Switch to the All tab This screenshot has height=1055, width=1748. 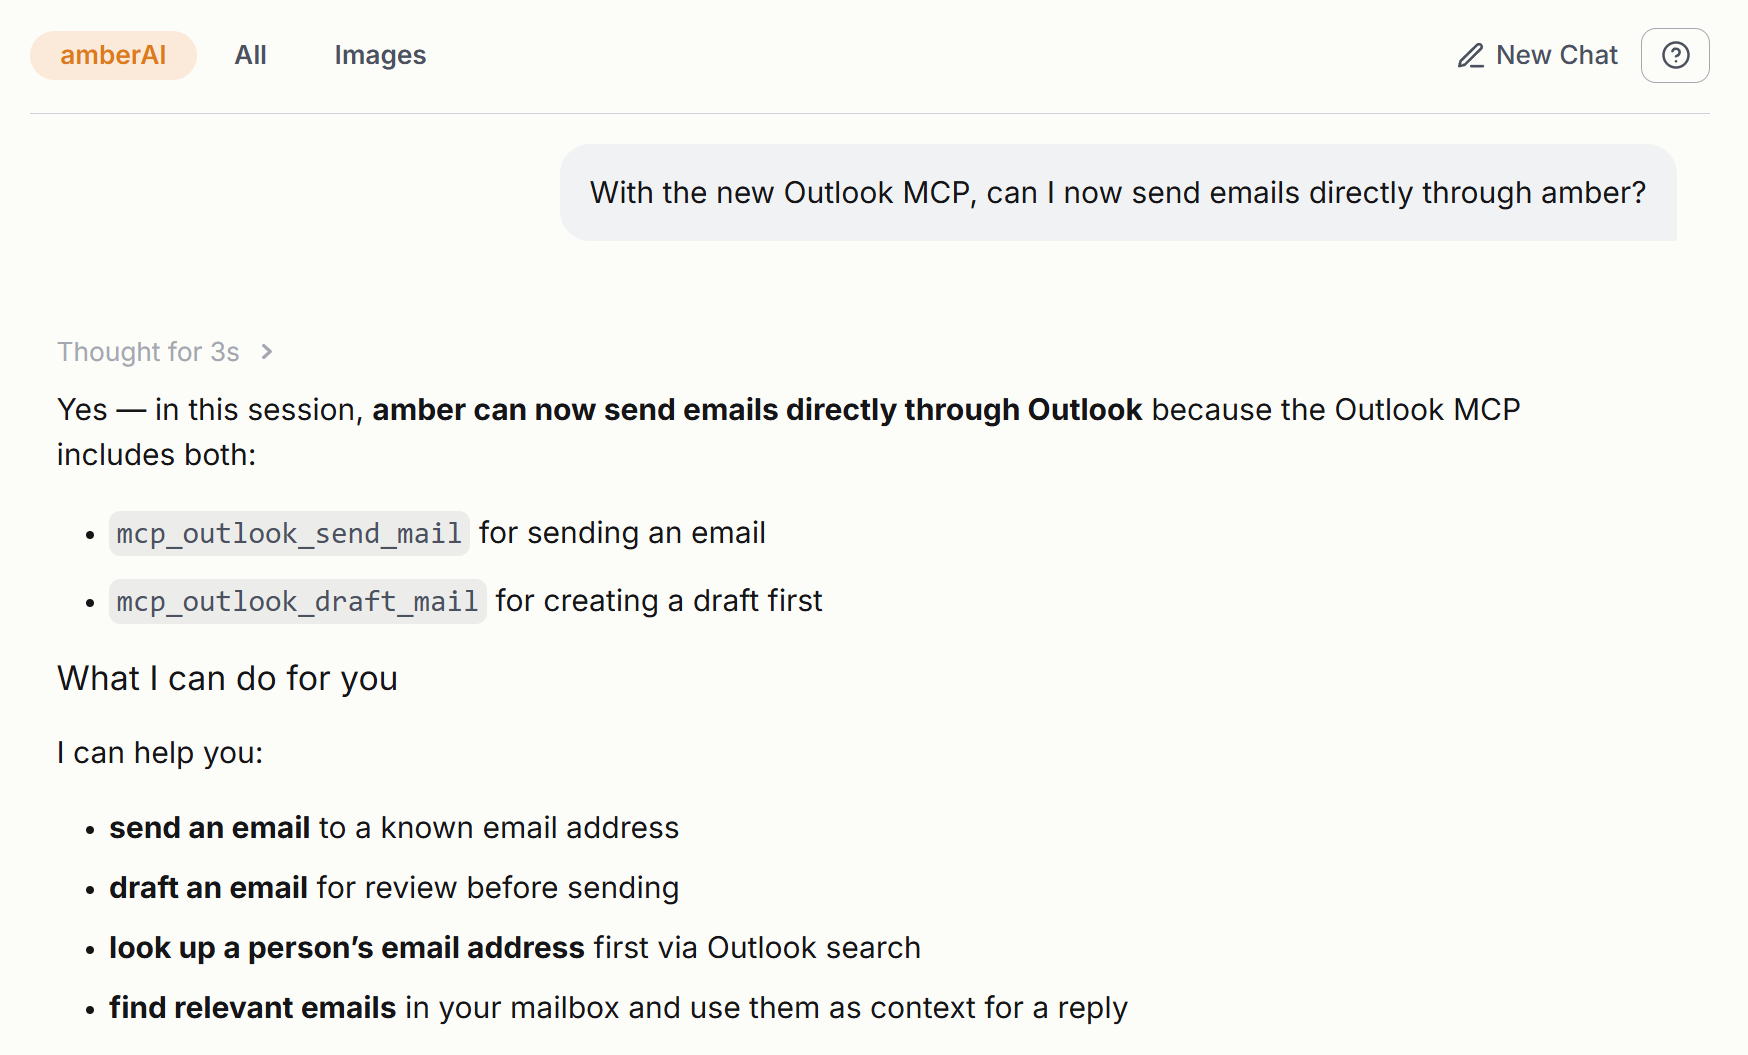250,55
